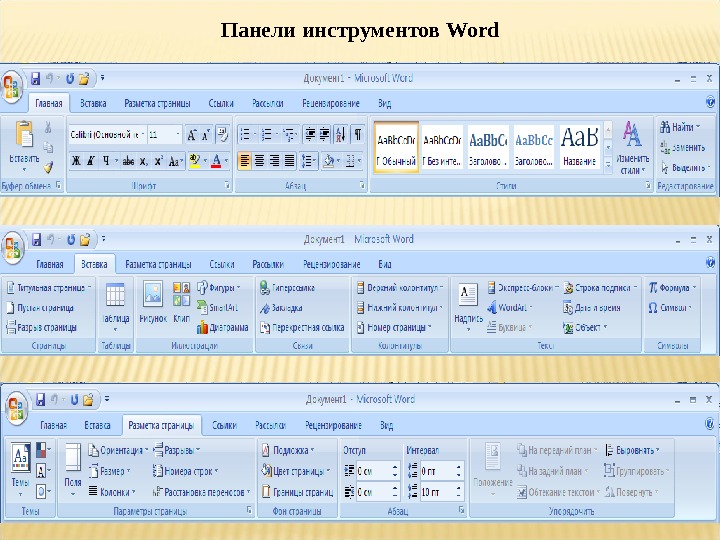Open the Шрифт group dialog launcher

[227, 185]
